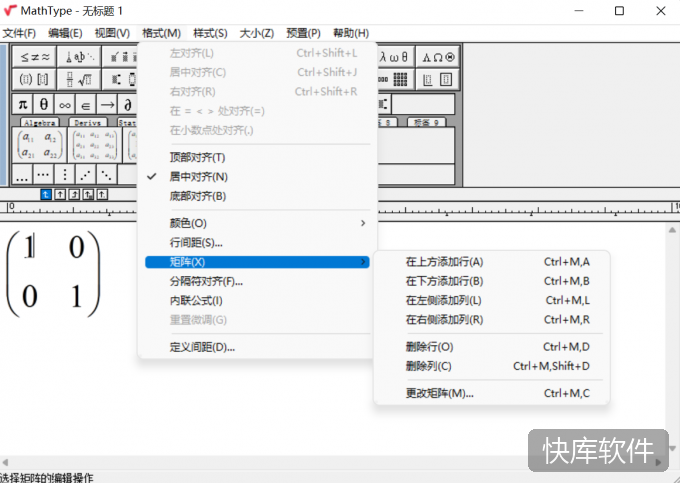This screenshot has height=483, width=680.
Task: Expand the 颜色(O) submenu
Action: point(257,223)
